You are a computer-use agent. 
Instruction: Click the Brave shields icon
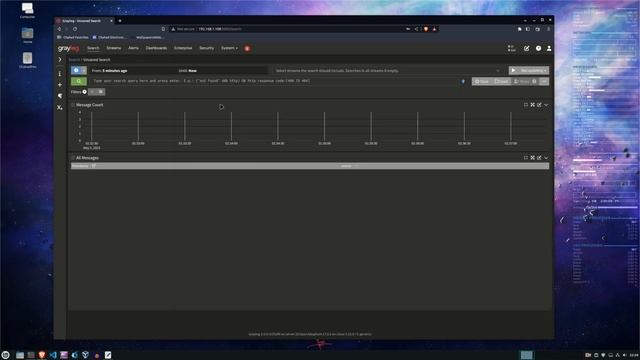pos(426,29)
